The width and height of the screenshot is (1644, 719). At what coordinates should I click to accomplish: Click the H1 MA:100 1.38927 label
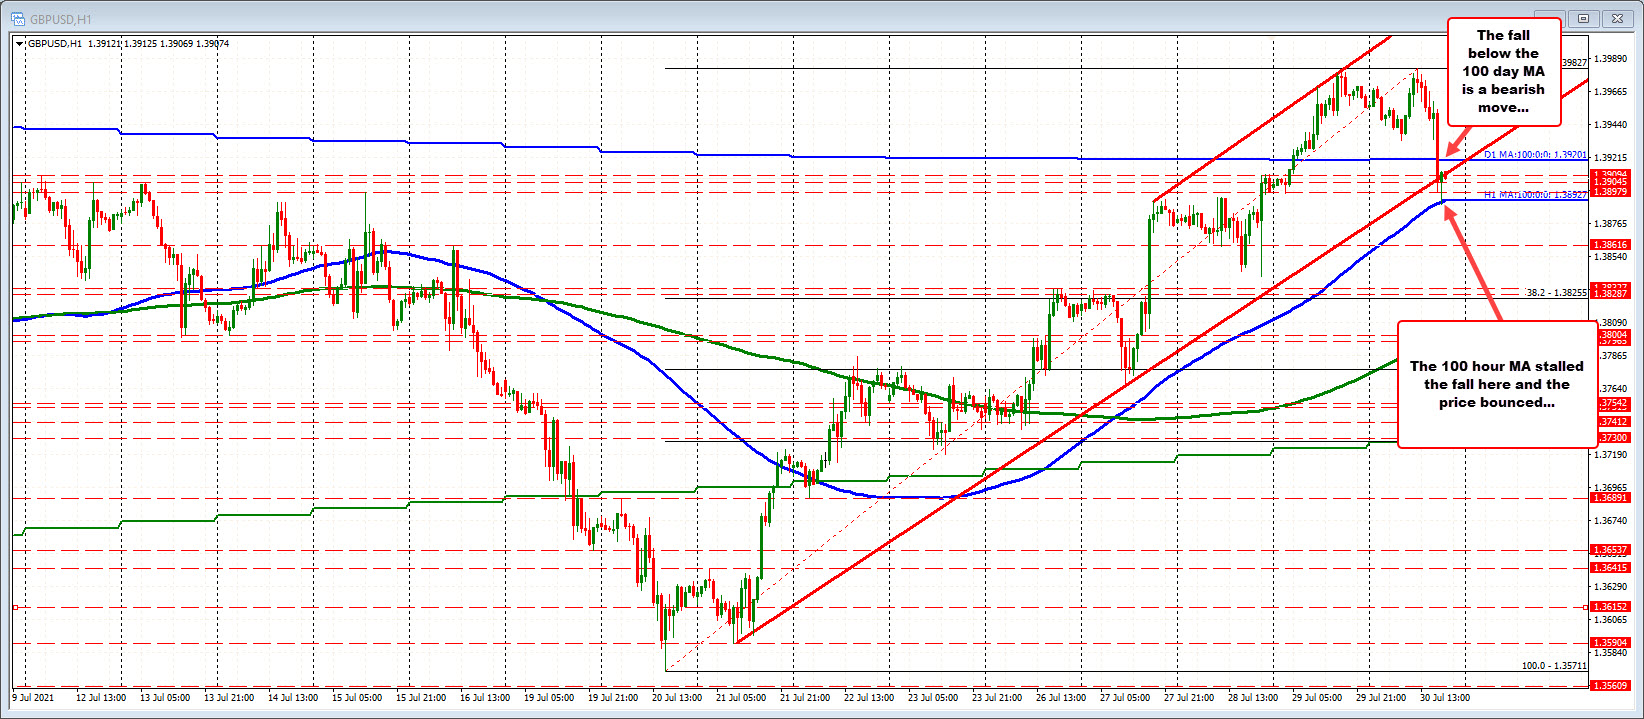(1535, 195)
